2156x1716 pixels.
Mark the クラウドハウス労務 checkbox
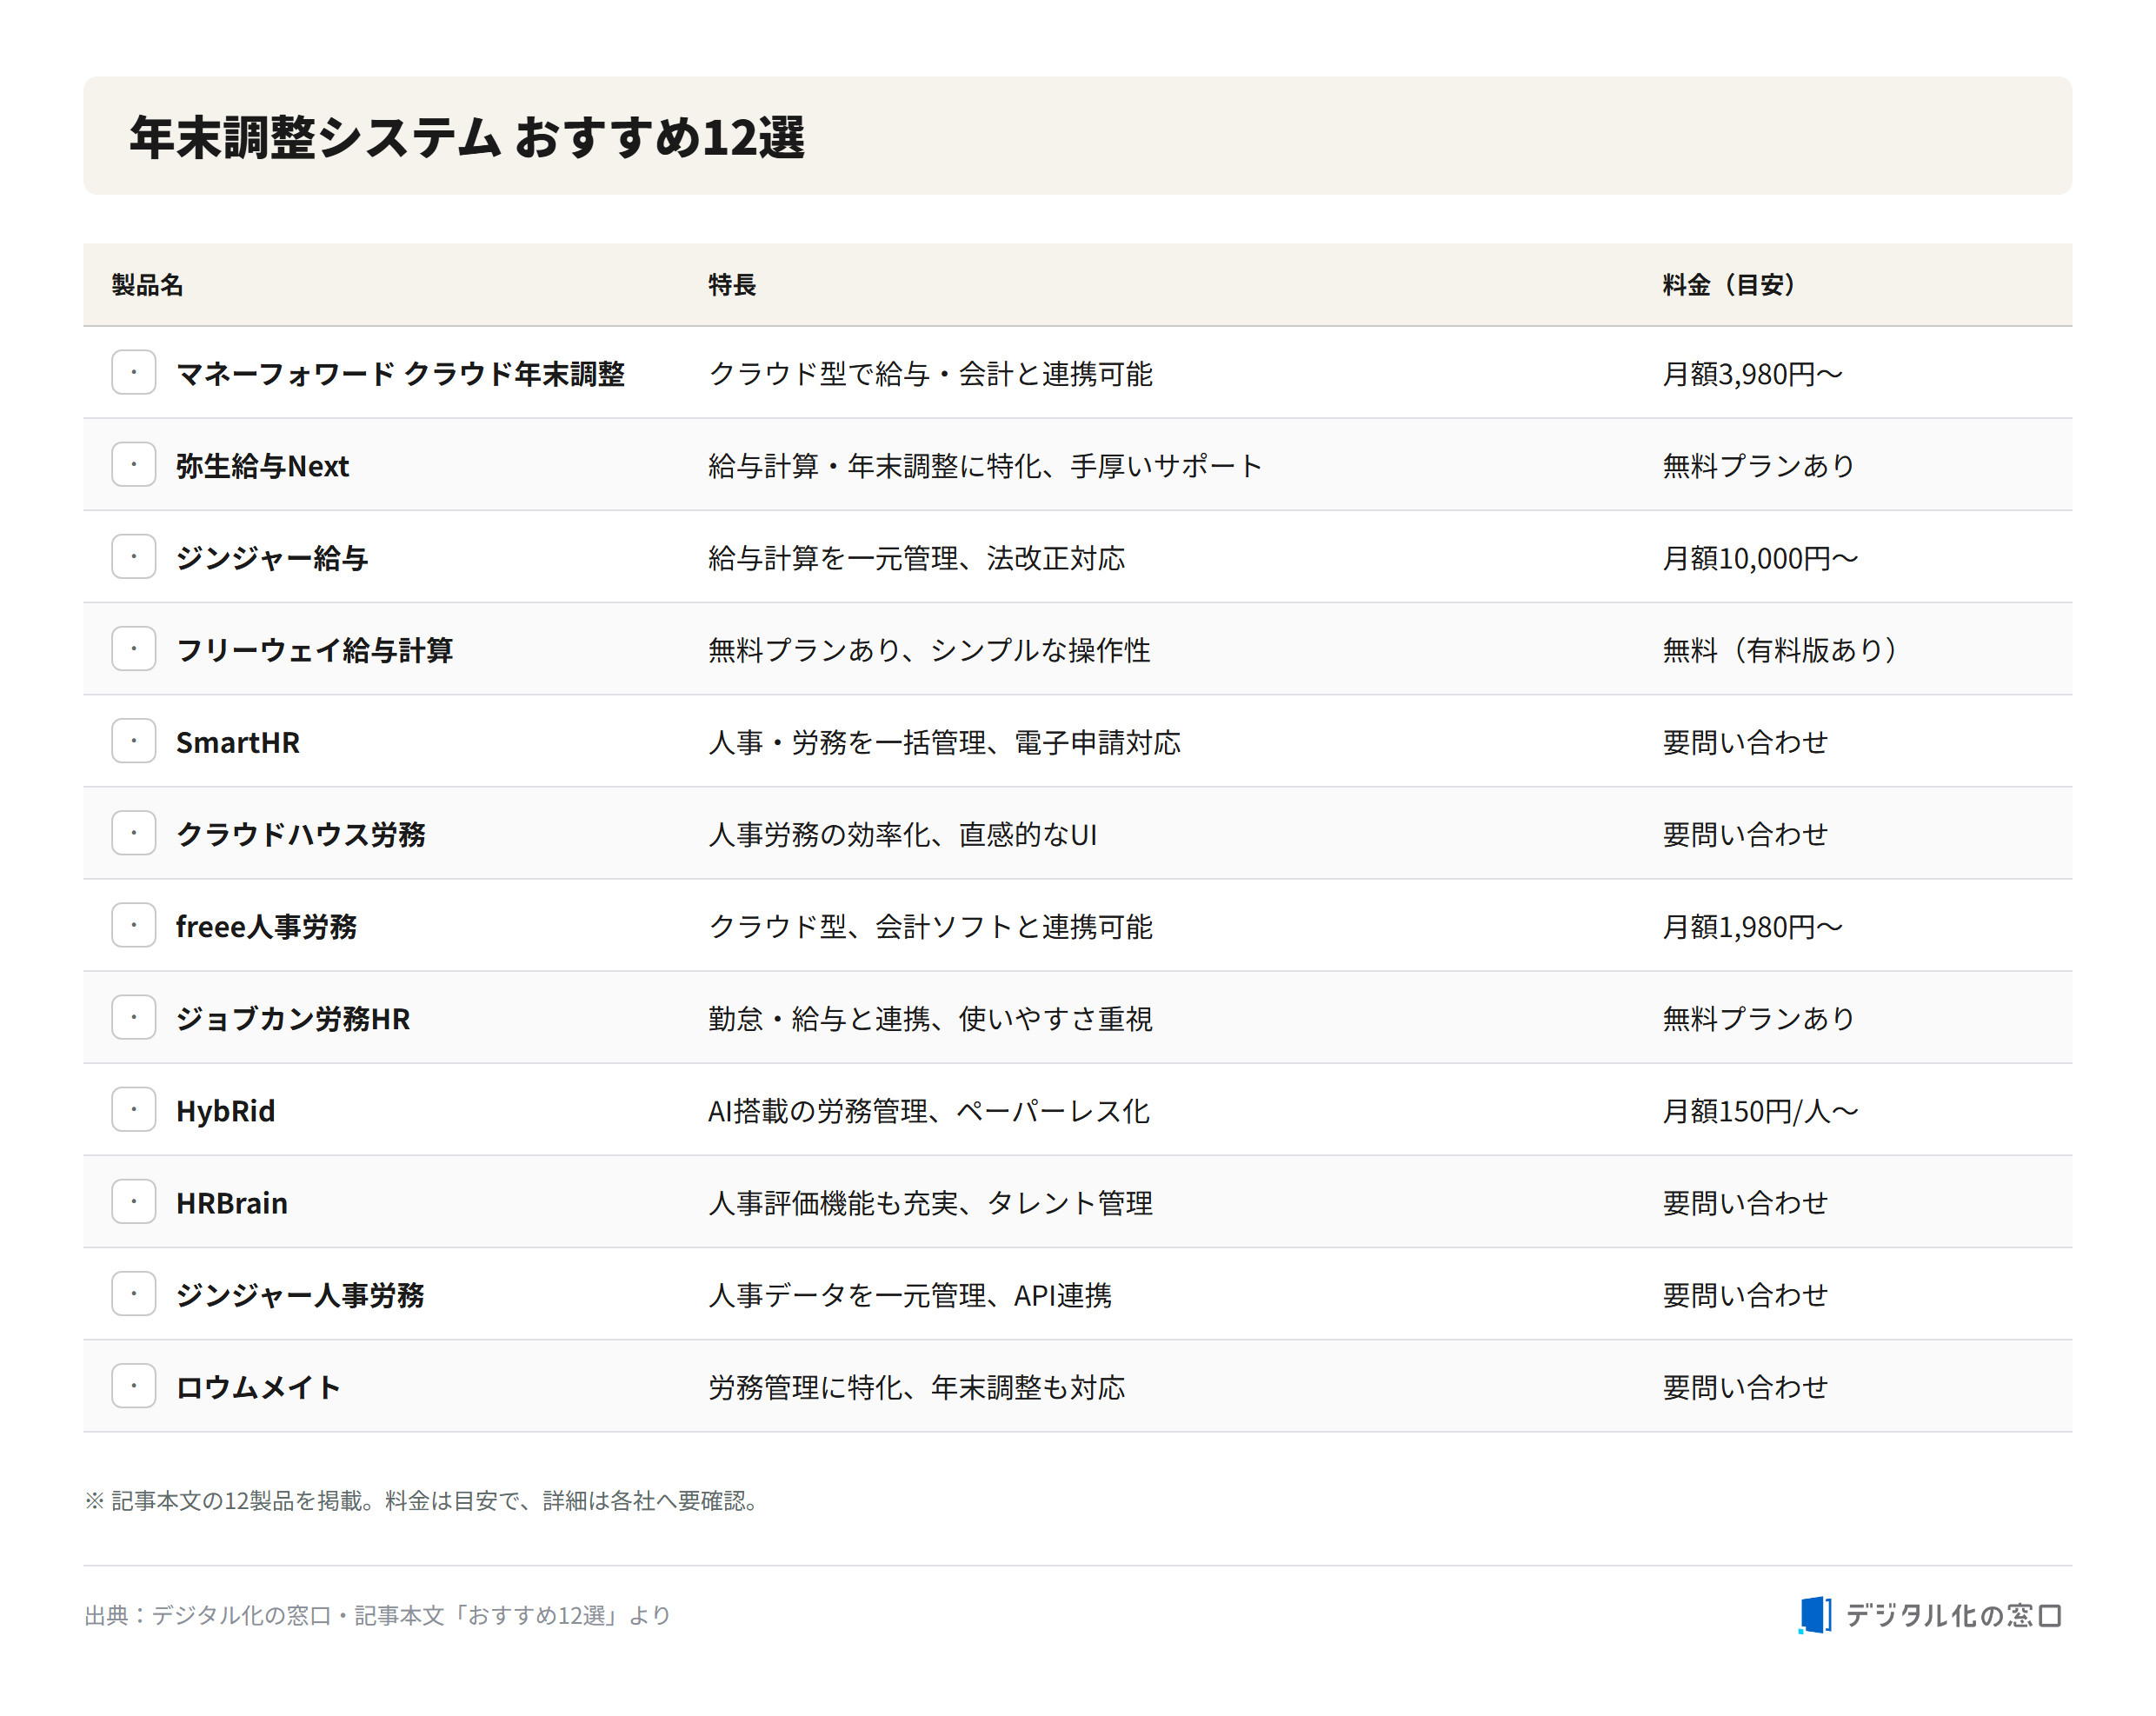click(134, 832)
